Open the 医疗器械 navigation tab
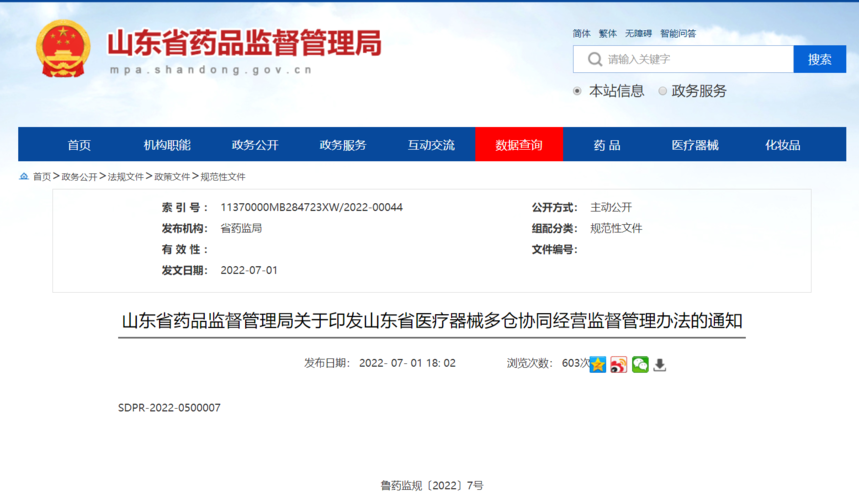859x502 pixels. pyautogui.click(x=695, y=145)
